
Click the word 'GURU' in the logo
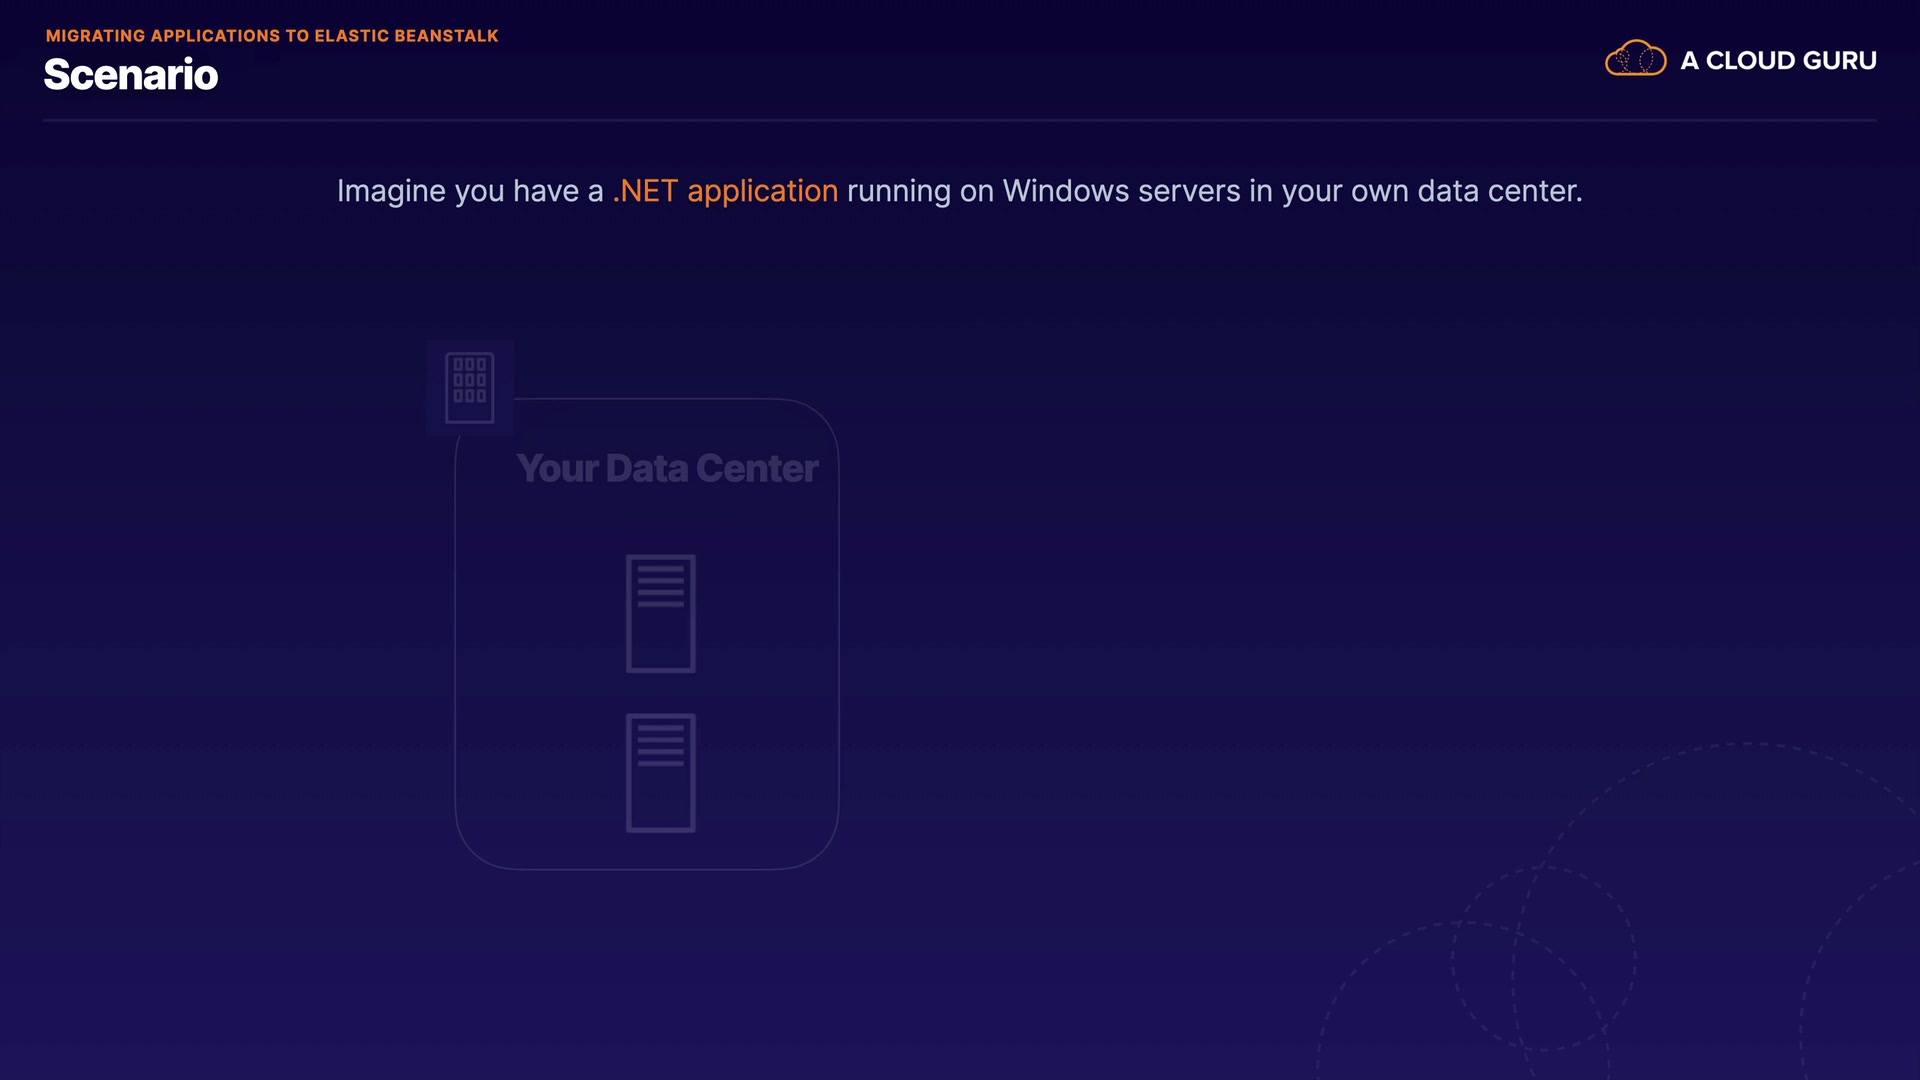[x=1839, y=61]
